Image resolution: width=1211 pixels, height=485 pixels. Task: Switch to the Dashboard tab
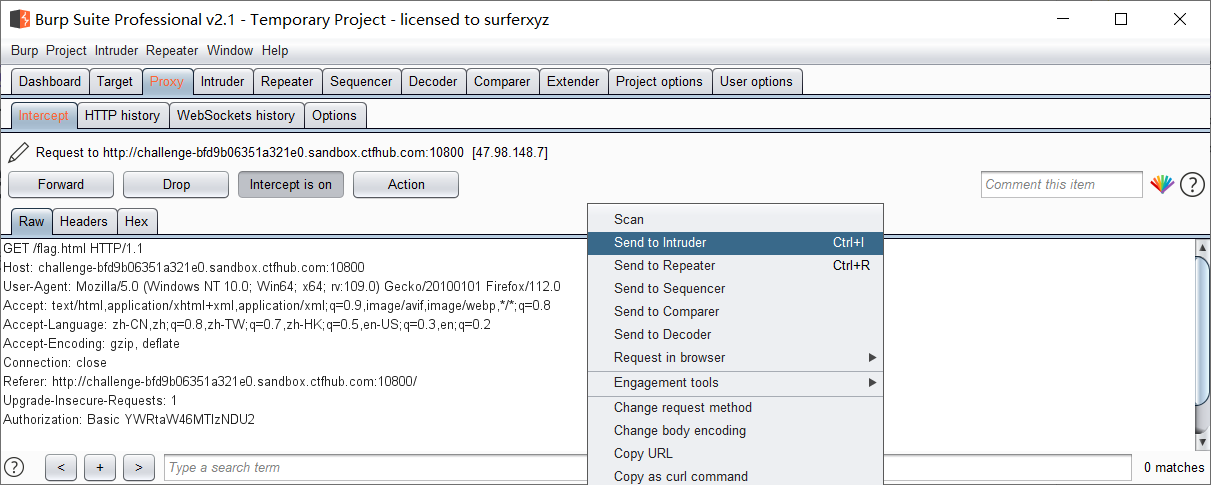tap(50, 82)
